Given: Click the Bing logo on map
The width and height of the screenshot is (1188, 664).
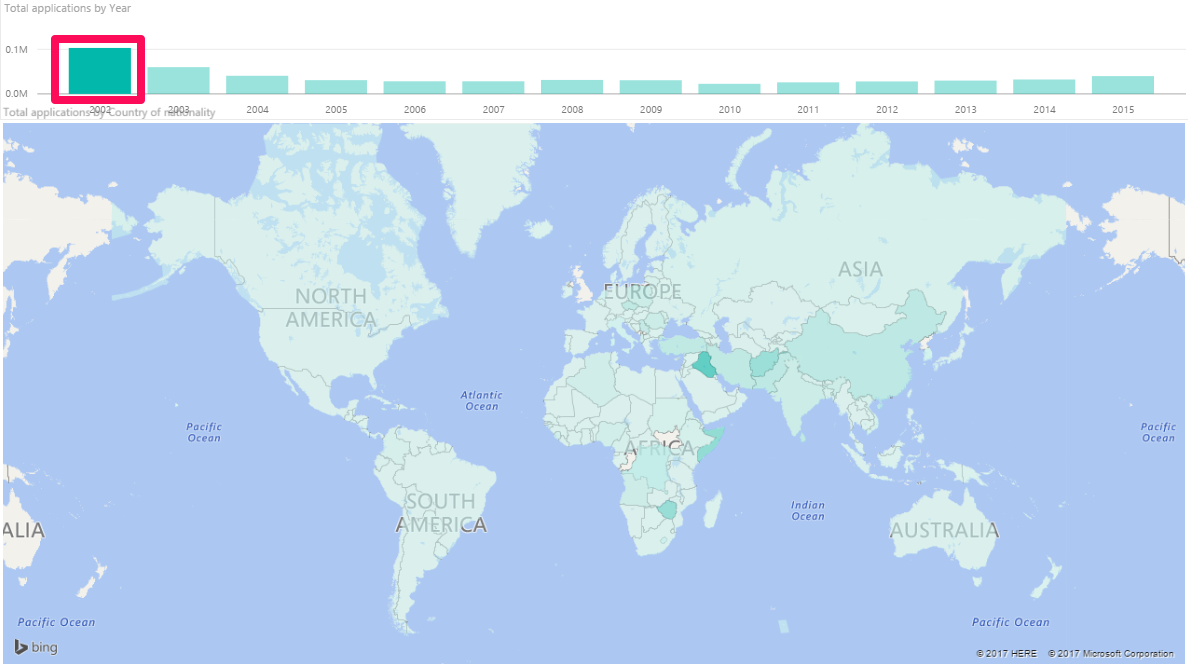Looking at the screenshot, I should pyautogui.click(x=36, y=647).
